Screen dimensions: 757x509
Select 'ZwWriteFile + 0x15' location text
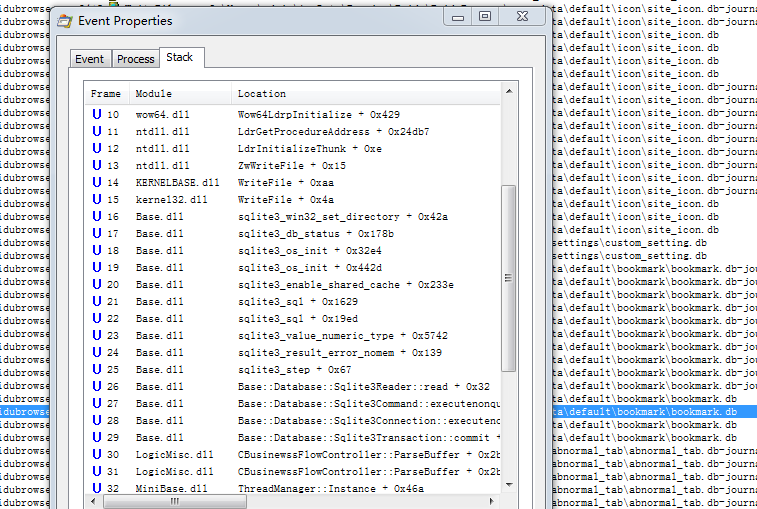point(292,166)
